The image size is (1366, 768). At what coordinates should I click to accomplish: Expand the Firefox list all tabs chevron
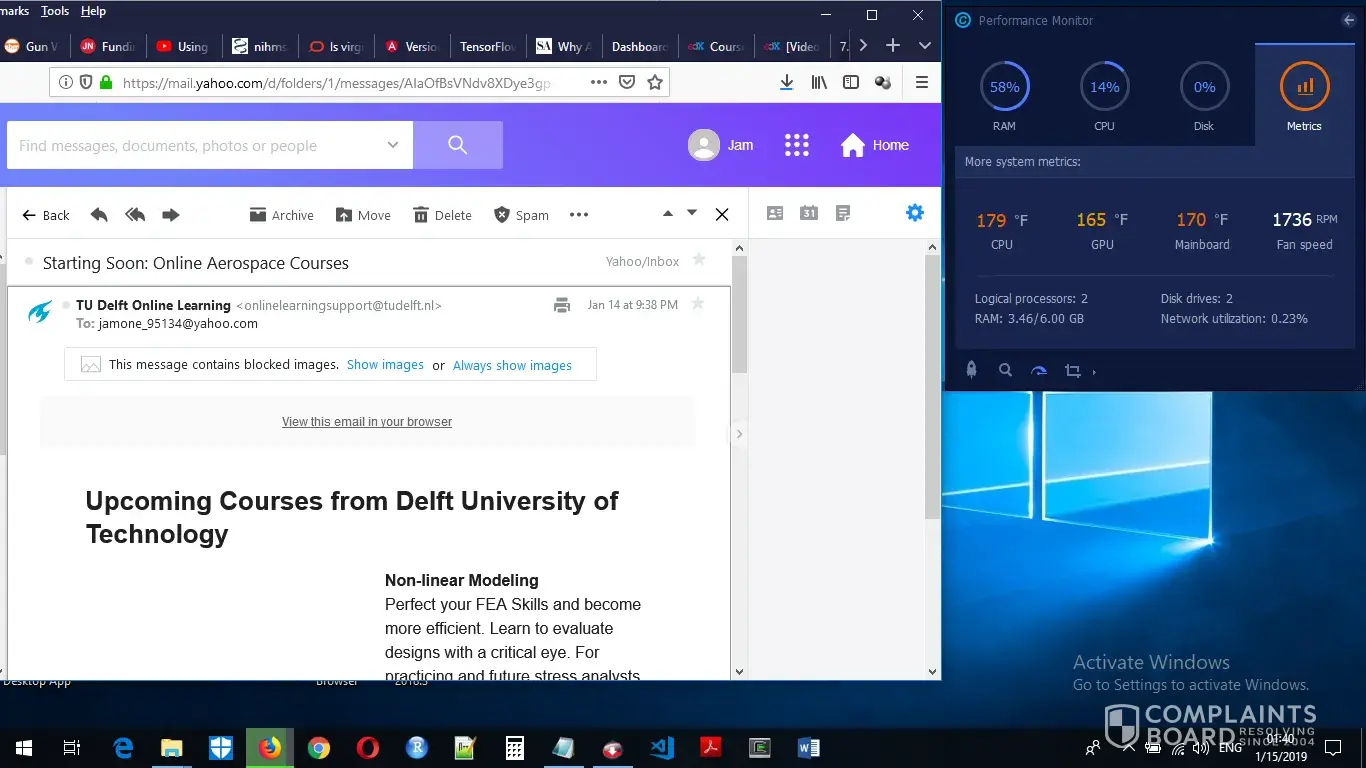click(x=925, y=45)
